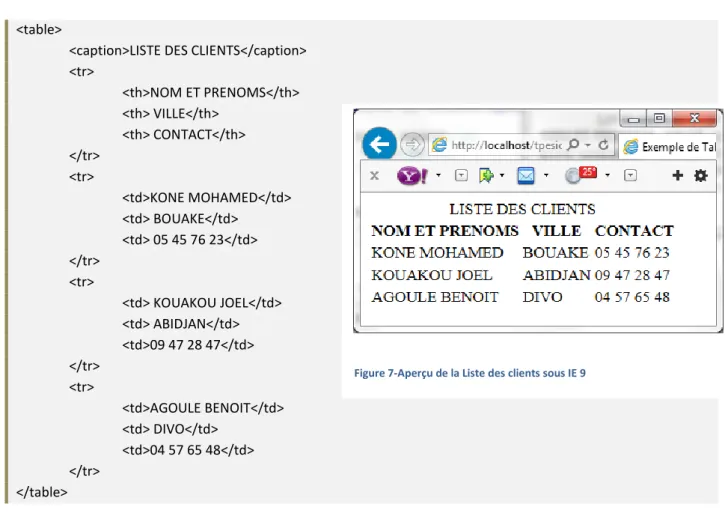
Task: Click 'ABIDJAN' cell in rendered table
Action: pos(557,275)
